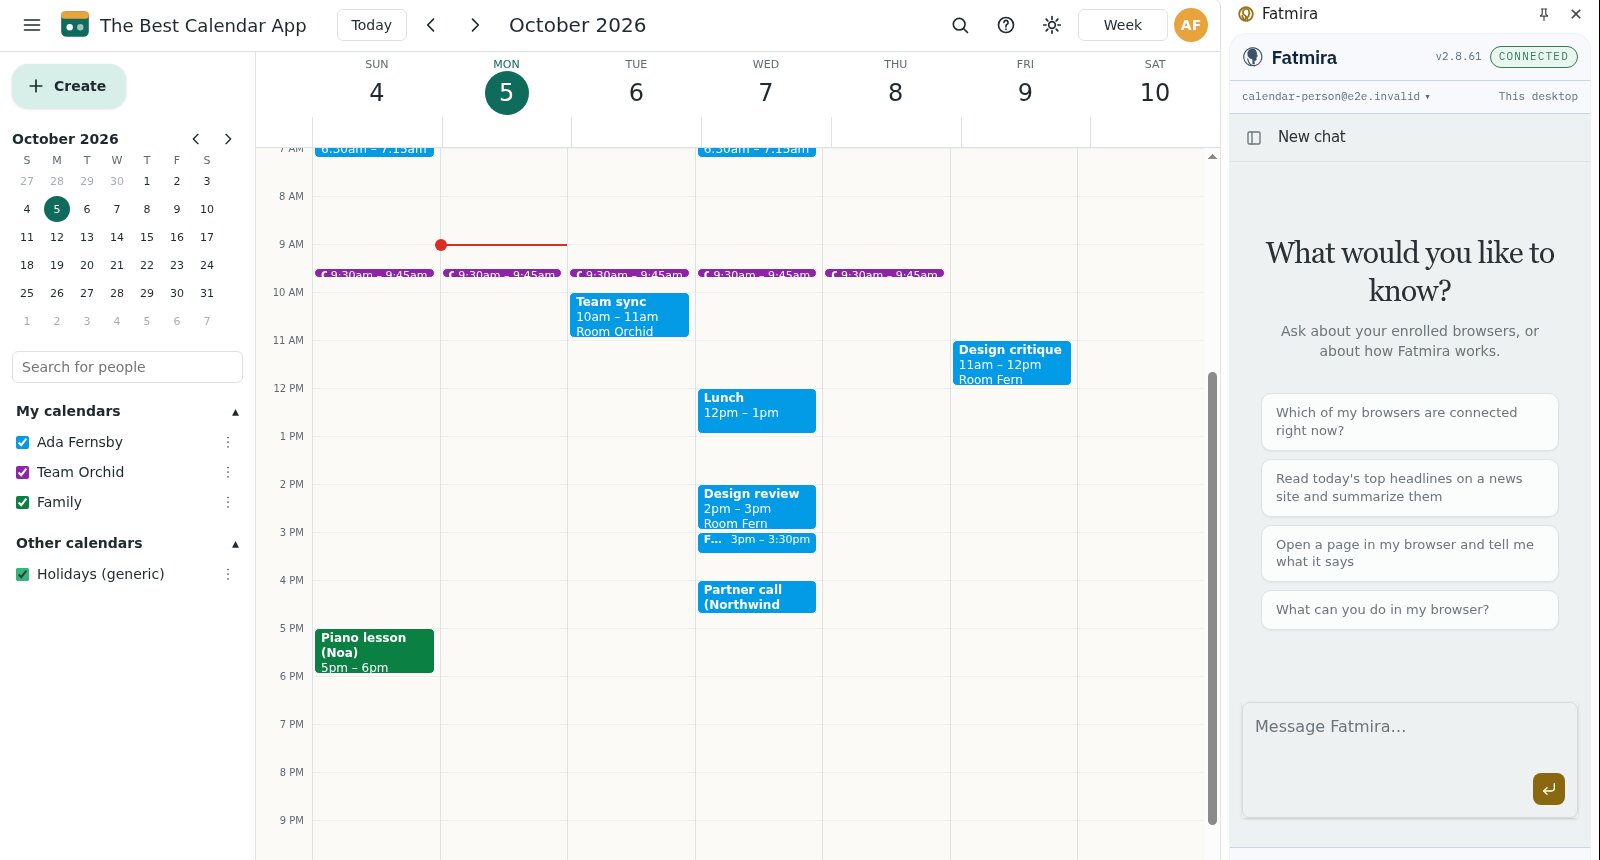The image size is (1600, 860).
Task: Click the calendar grid vertical scrollbar
Action: tap(1212, 597)
